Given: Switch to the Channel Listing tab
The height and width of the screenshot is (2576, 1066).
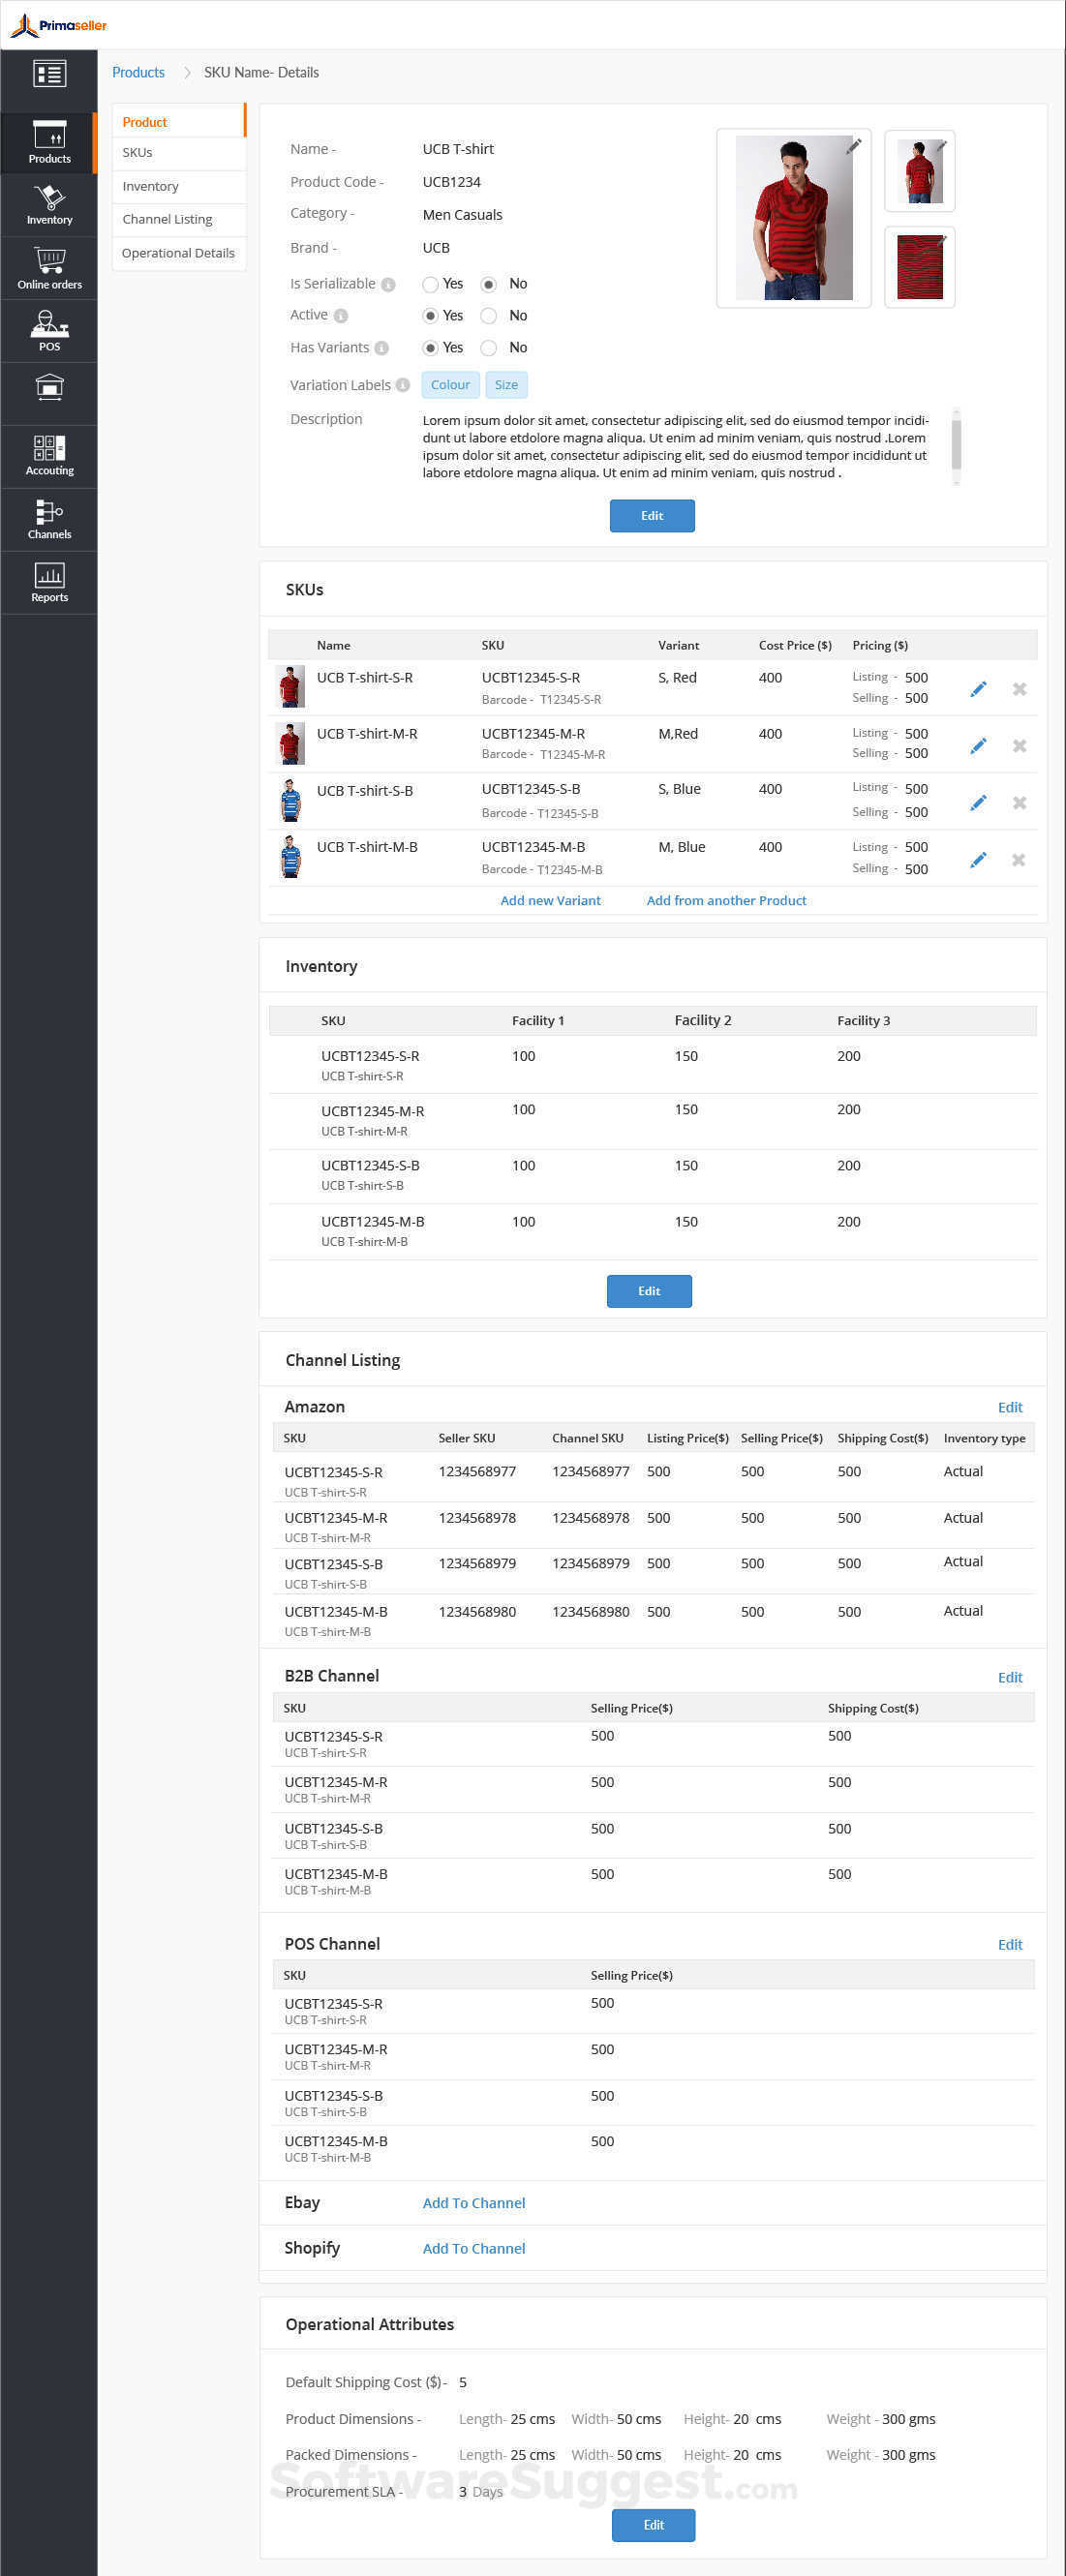Looking at the screenshot, I should pyautogui.click(x=167, y=219).
